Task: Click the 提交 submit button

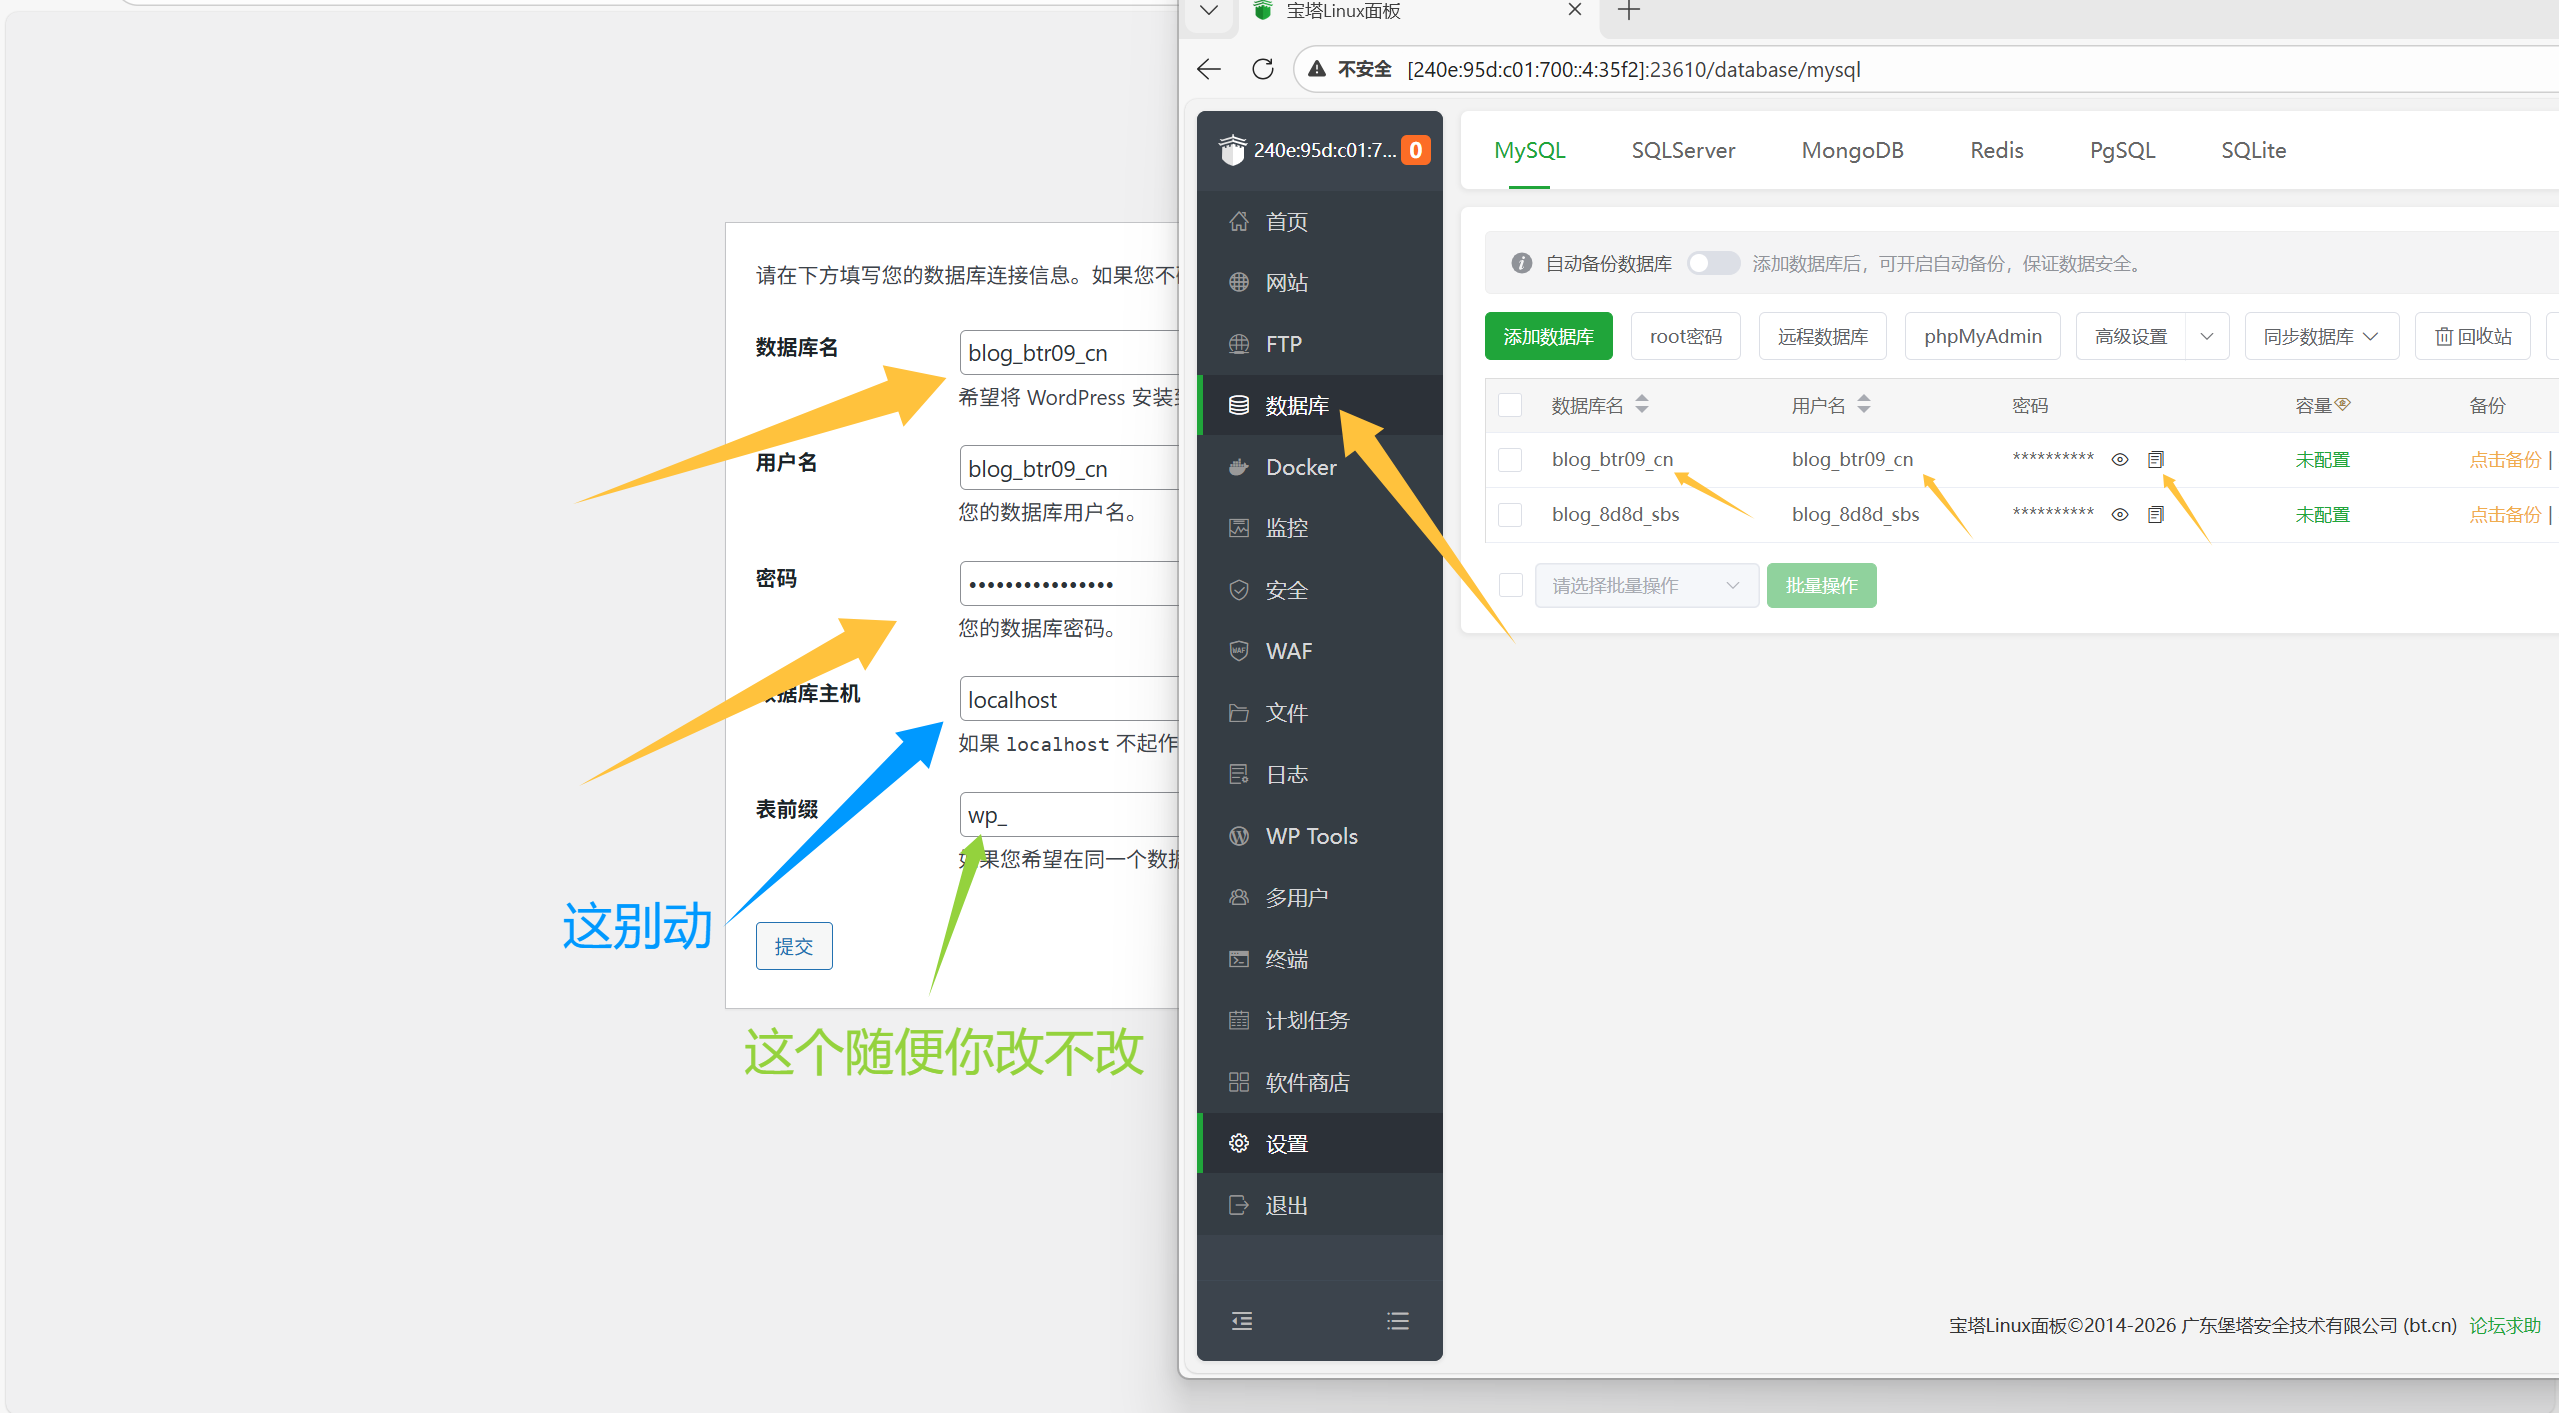Action: (x=793, y=945)
